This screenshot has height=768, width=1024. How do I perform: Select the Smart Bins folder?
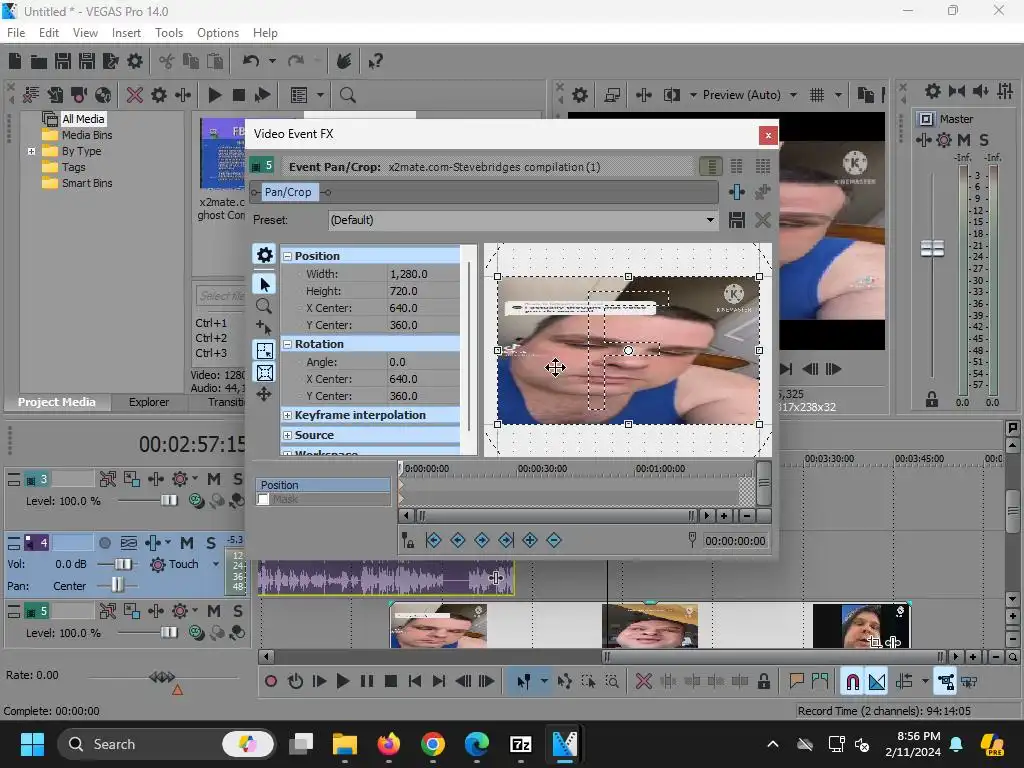click(87, 184)
